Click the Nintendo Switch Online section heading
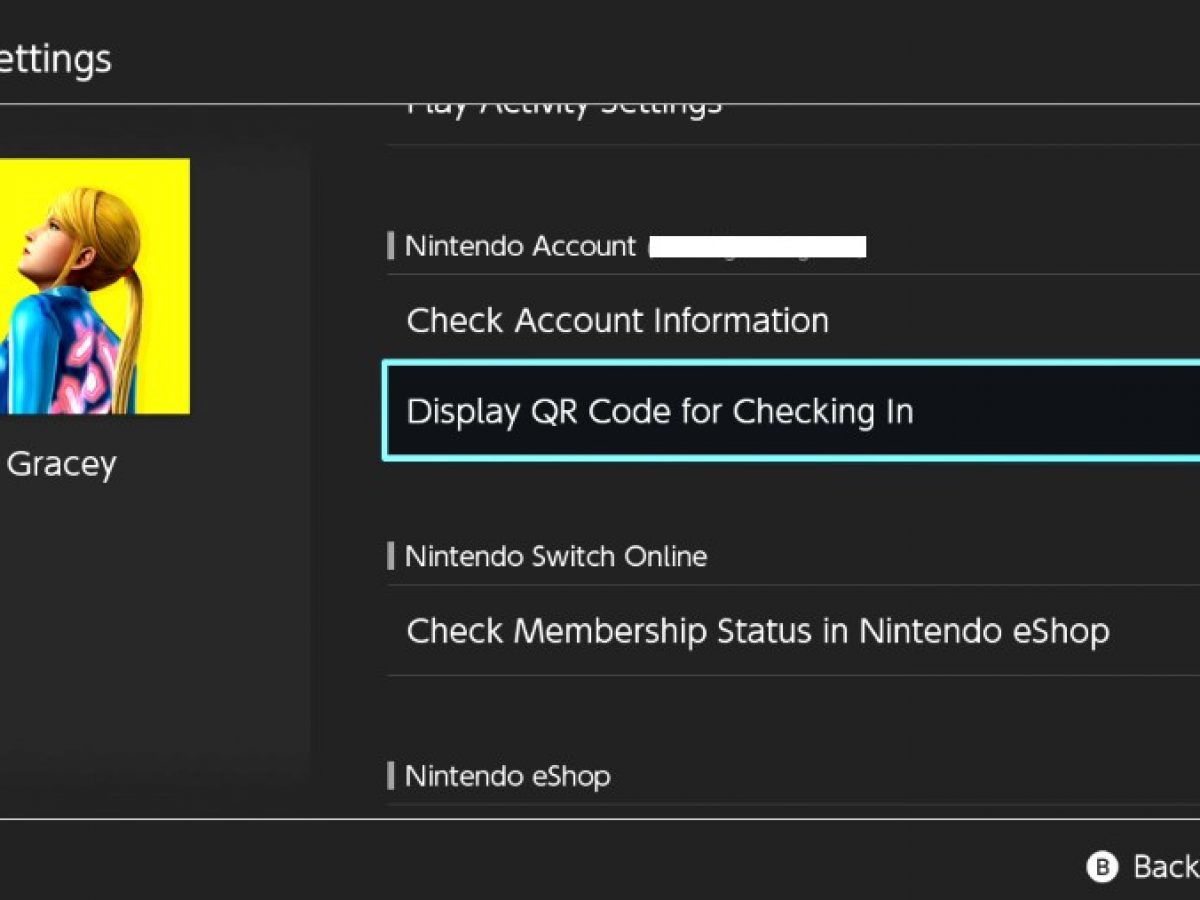1200x900 pixels. coord(555,556)
